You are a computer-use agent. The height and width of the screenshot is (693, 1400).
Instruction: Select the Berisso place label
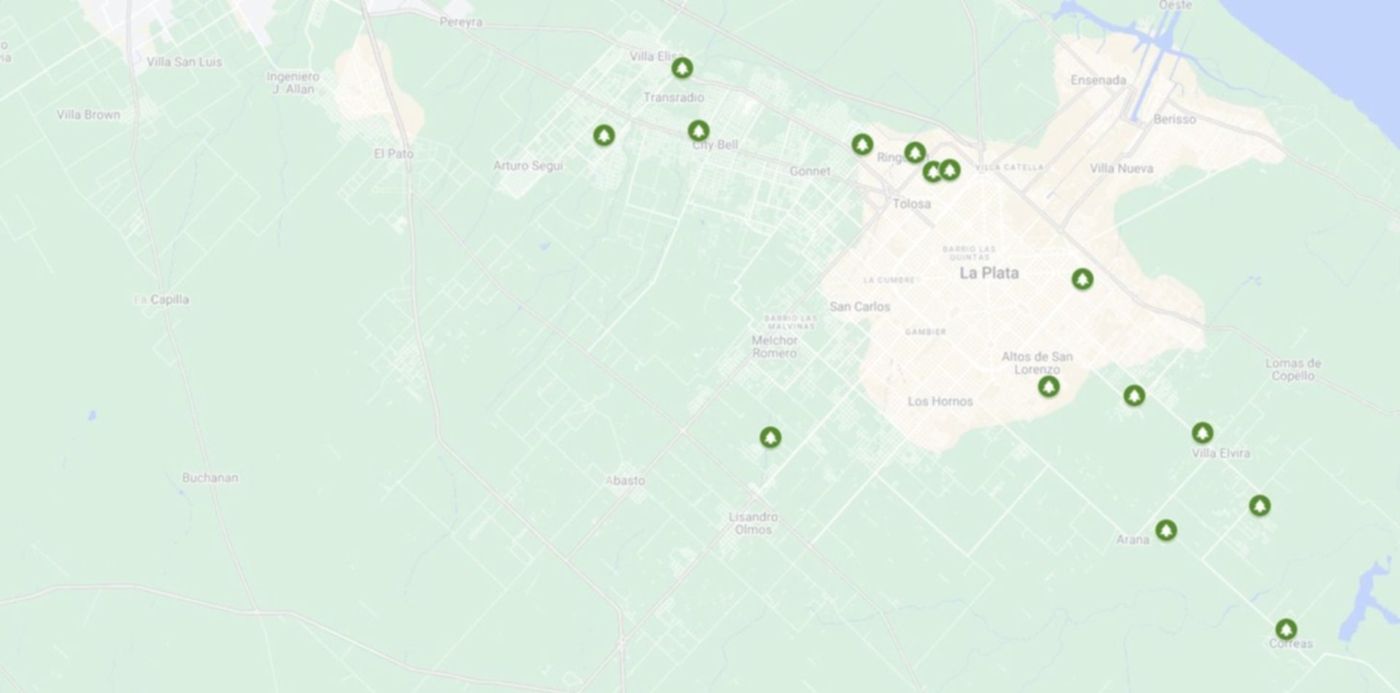pos(1174,119)
